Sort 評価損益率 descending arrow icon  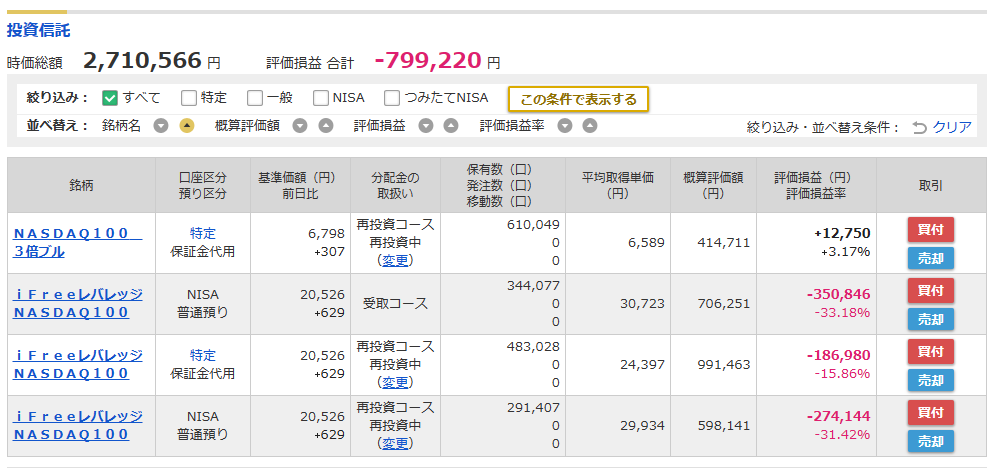pos(565,126)
